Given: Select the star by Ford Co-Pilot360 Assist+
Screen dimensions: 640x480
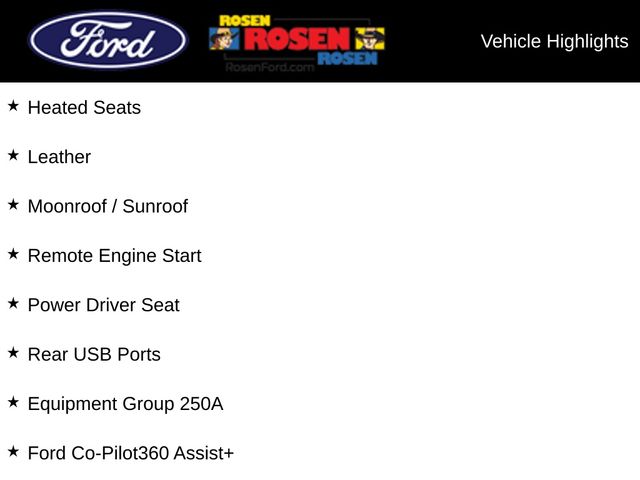Looking at the screenshot, I should coord(13,451).
